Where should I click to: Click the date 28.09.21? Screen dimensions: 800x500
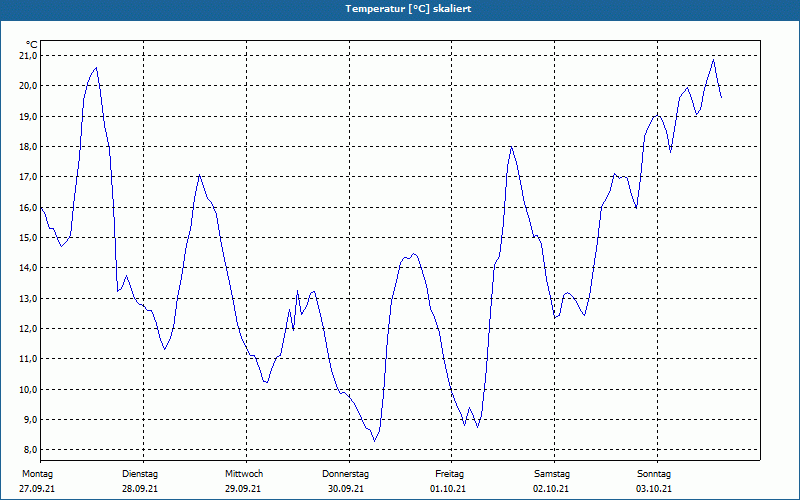(140, 489)
